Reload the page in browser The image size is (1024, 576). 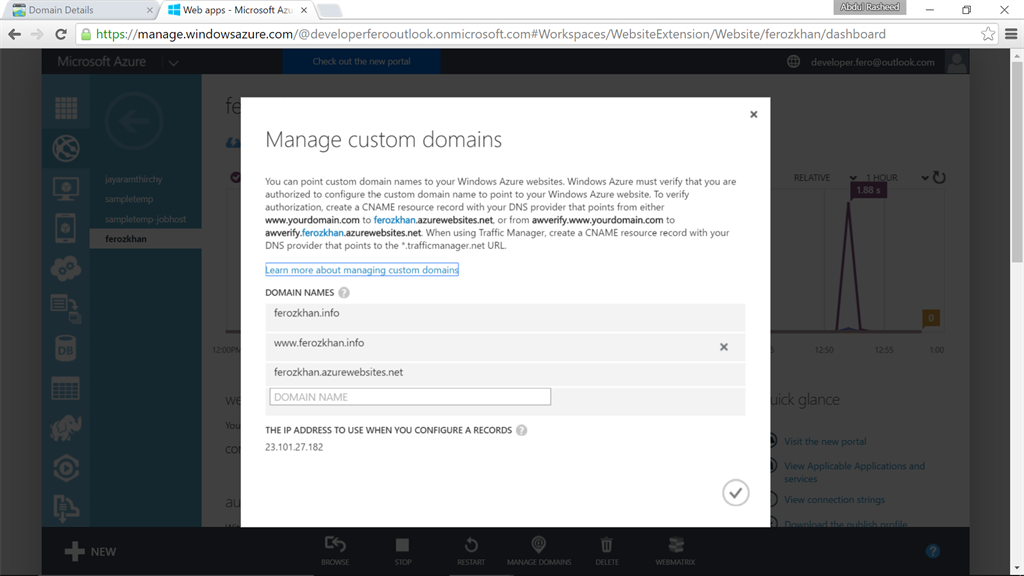click(61, 34)
